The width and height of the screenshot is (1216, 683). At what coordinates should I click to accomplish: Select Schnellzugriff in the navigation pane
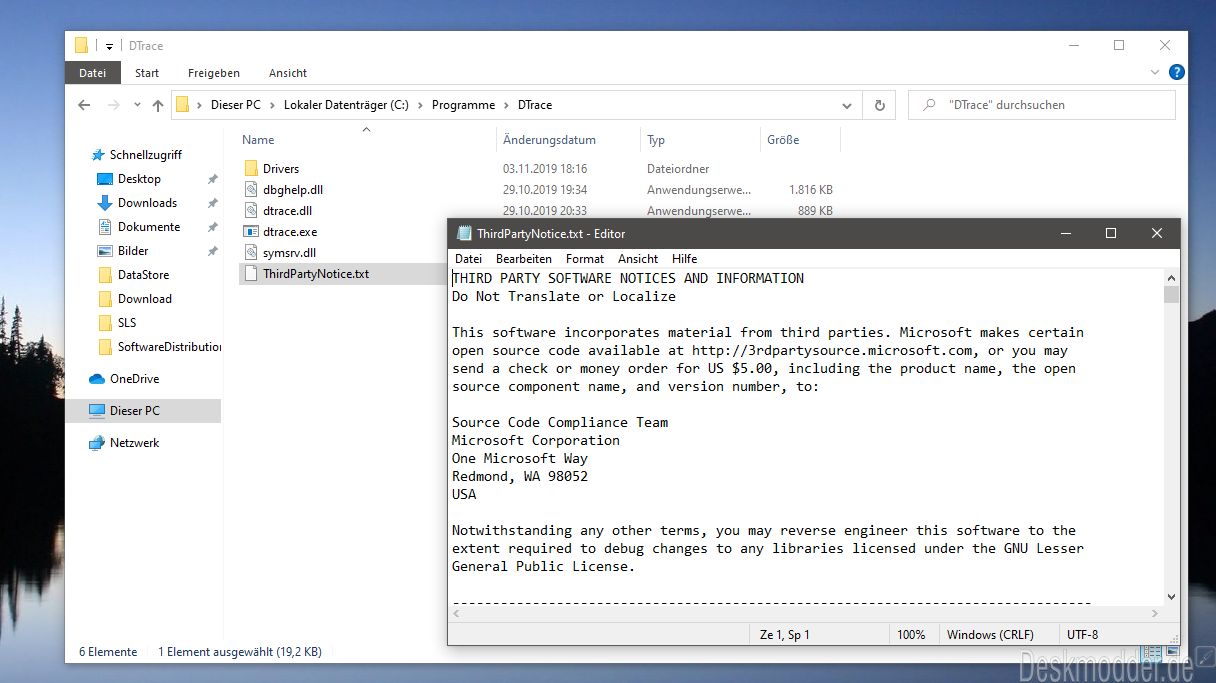click(x=145, y=155)
